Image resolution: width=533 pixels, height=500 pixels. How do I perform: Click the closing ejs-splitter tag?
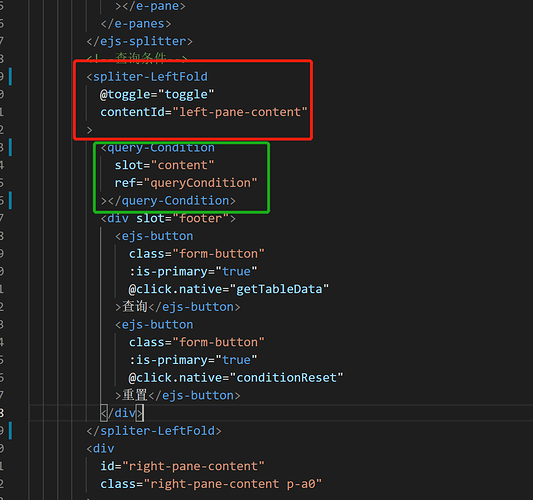[x=139, y=41]
